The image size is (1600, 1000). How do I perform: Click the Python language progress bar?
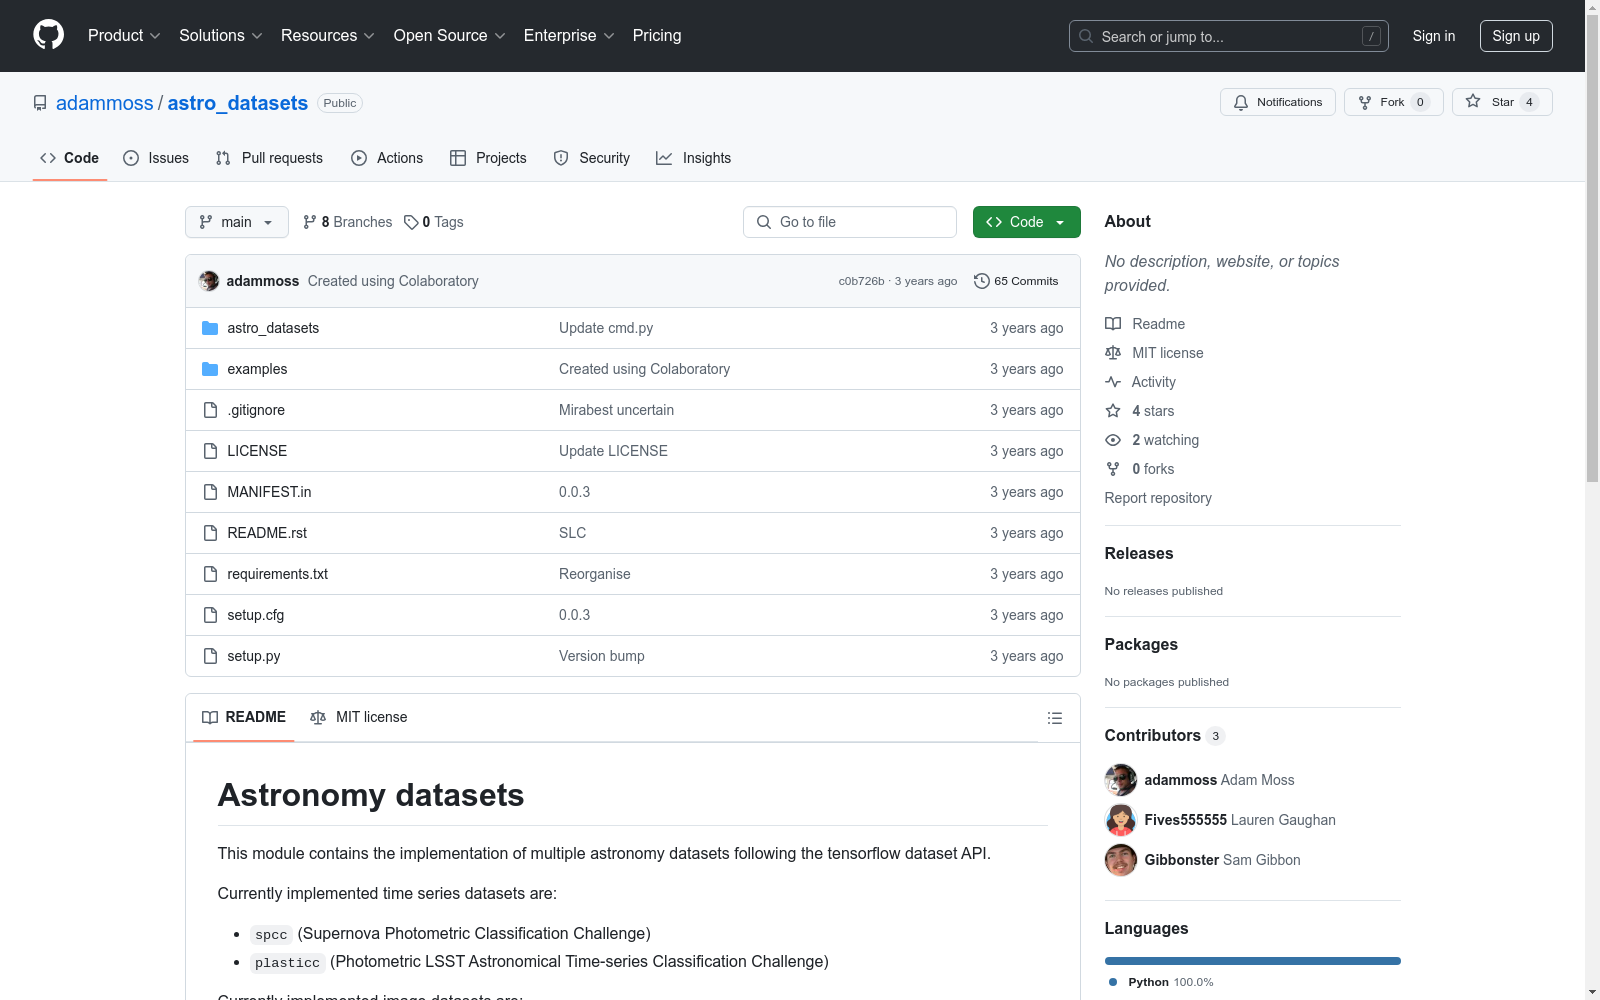(x=1253, y=961)
